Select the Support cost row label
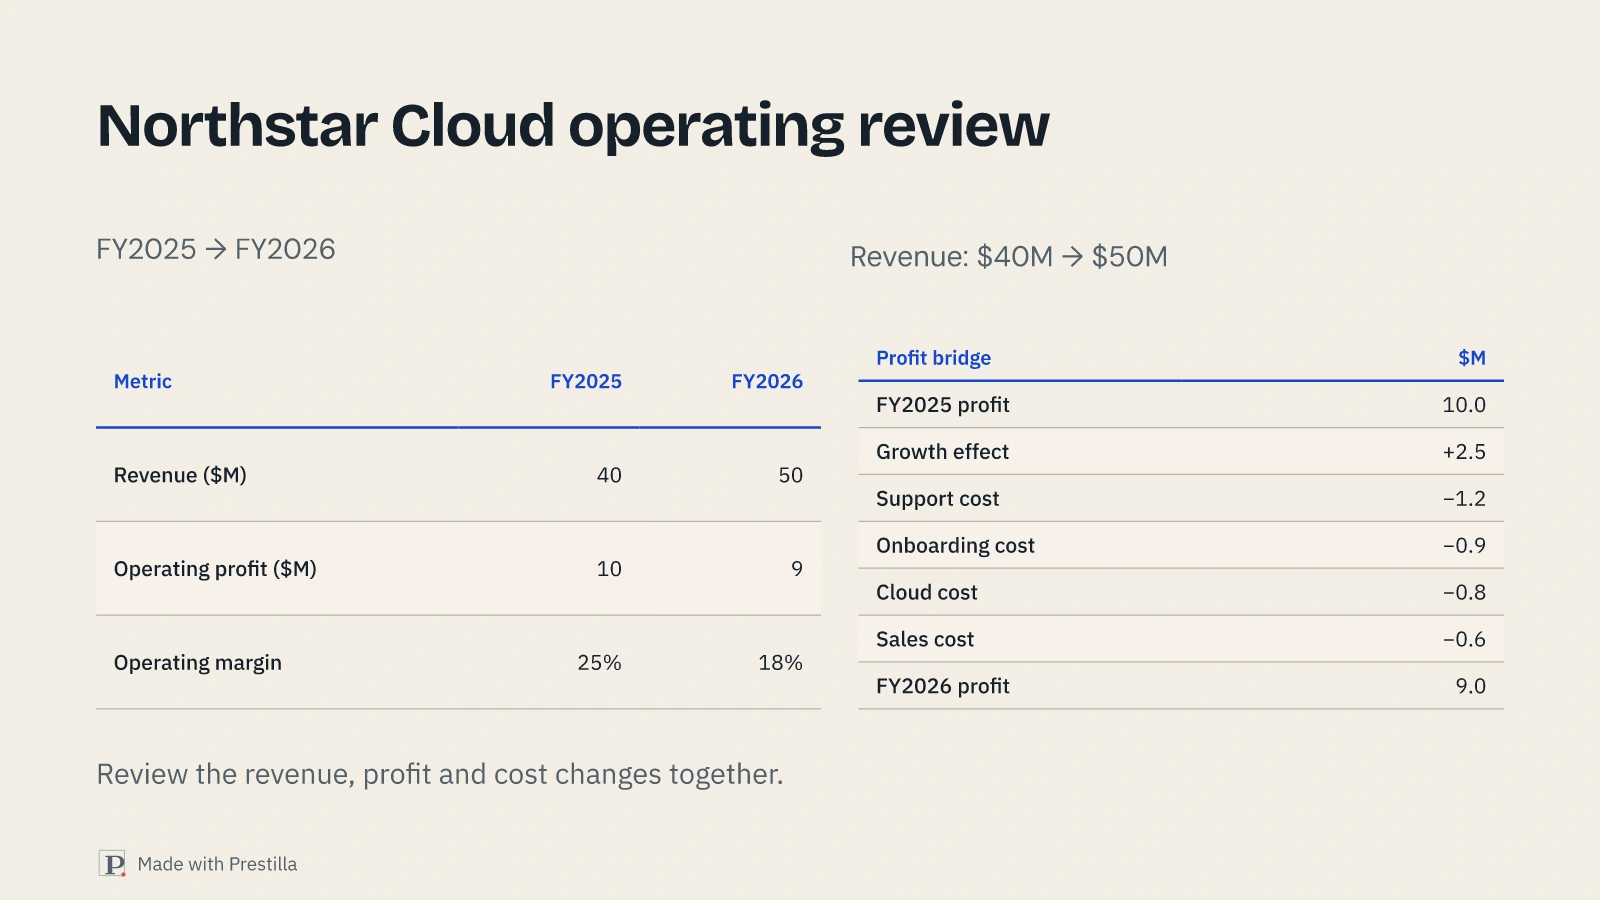This screenshot has width=1600, height=900. point(937,499)
